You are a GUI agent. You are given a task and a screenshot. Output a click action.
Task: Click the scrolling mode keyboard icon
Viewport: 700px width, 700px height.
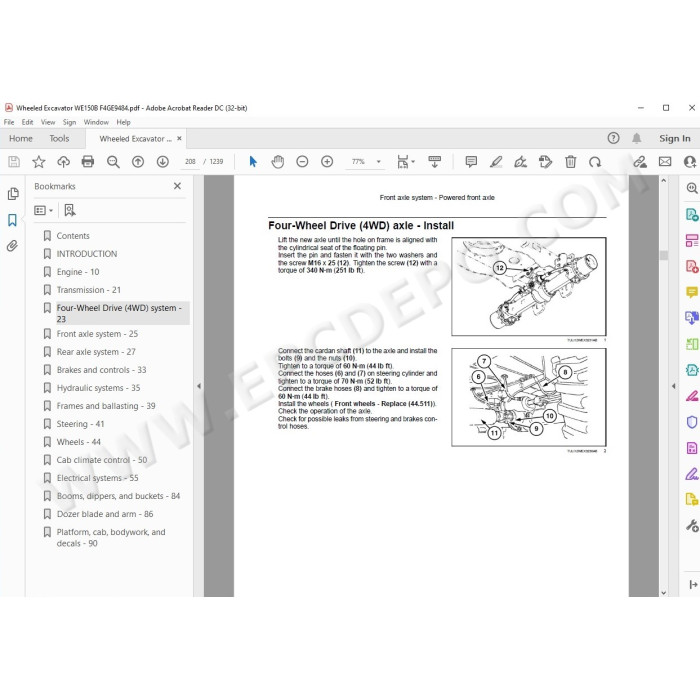434,162
